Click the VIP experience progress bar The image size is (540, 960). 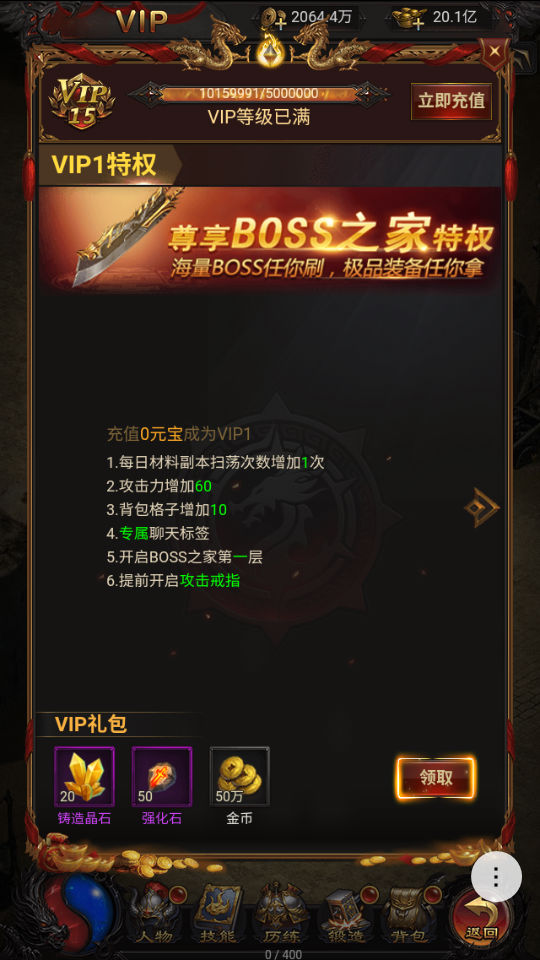(258, 94)
